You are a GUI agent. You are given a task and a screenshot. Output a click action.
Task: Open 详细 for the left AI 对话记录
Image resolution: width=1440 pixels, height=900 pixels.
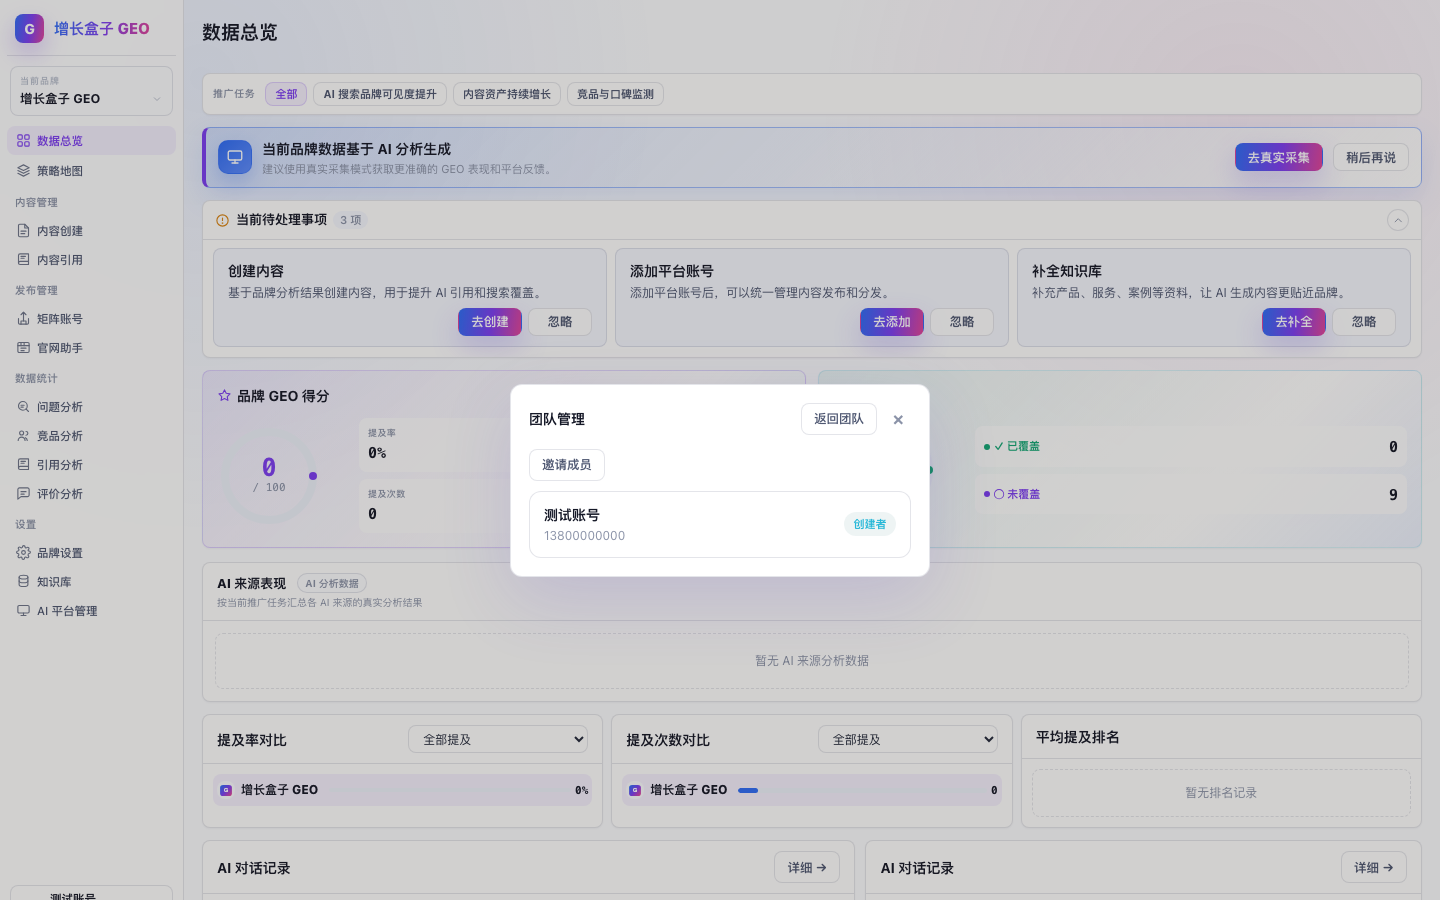point(807,867)
